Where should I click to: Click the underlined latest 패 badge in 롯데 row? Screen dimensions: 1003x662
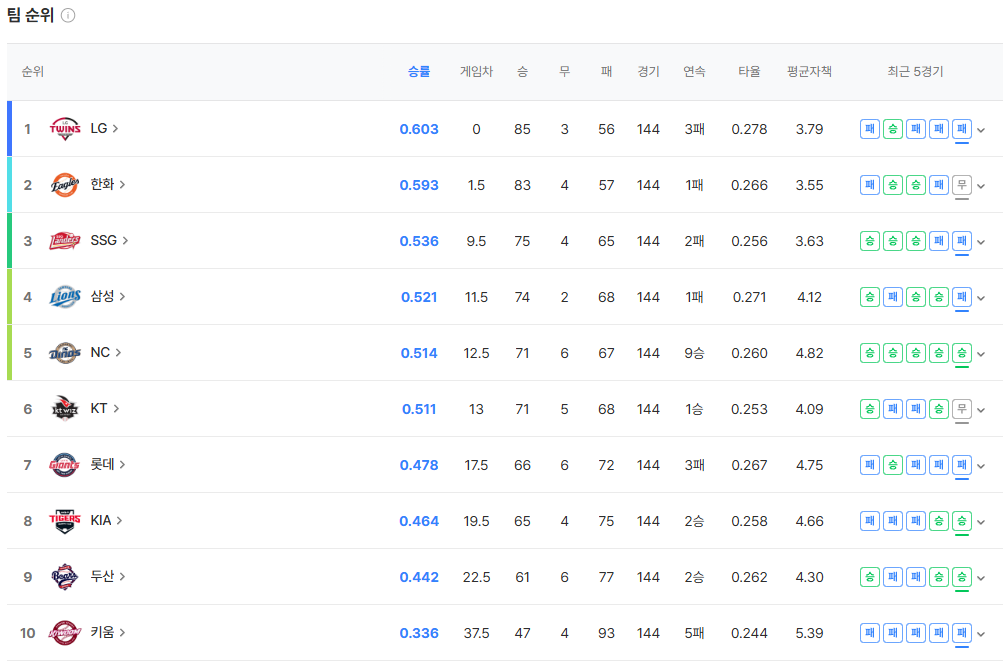pos(961,464)
